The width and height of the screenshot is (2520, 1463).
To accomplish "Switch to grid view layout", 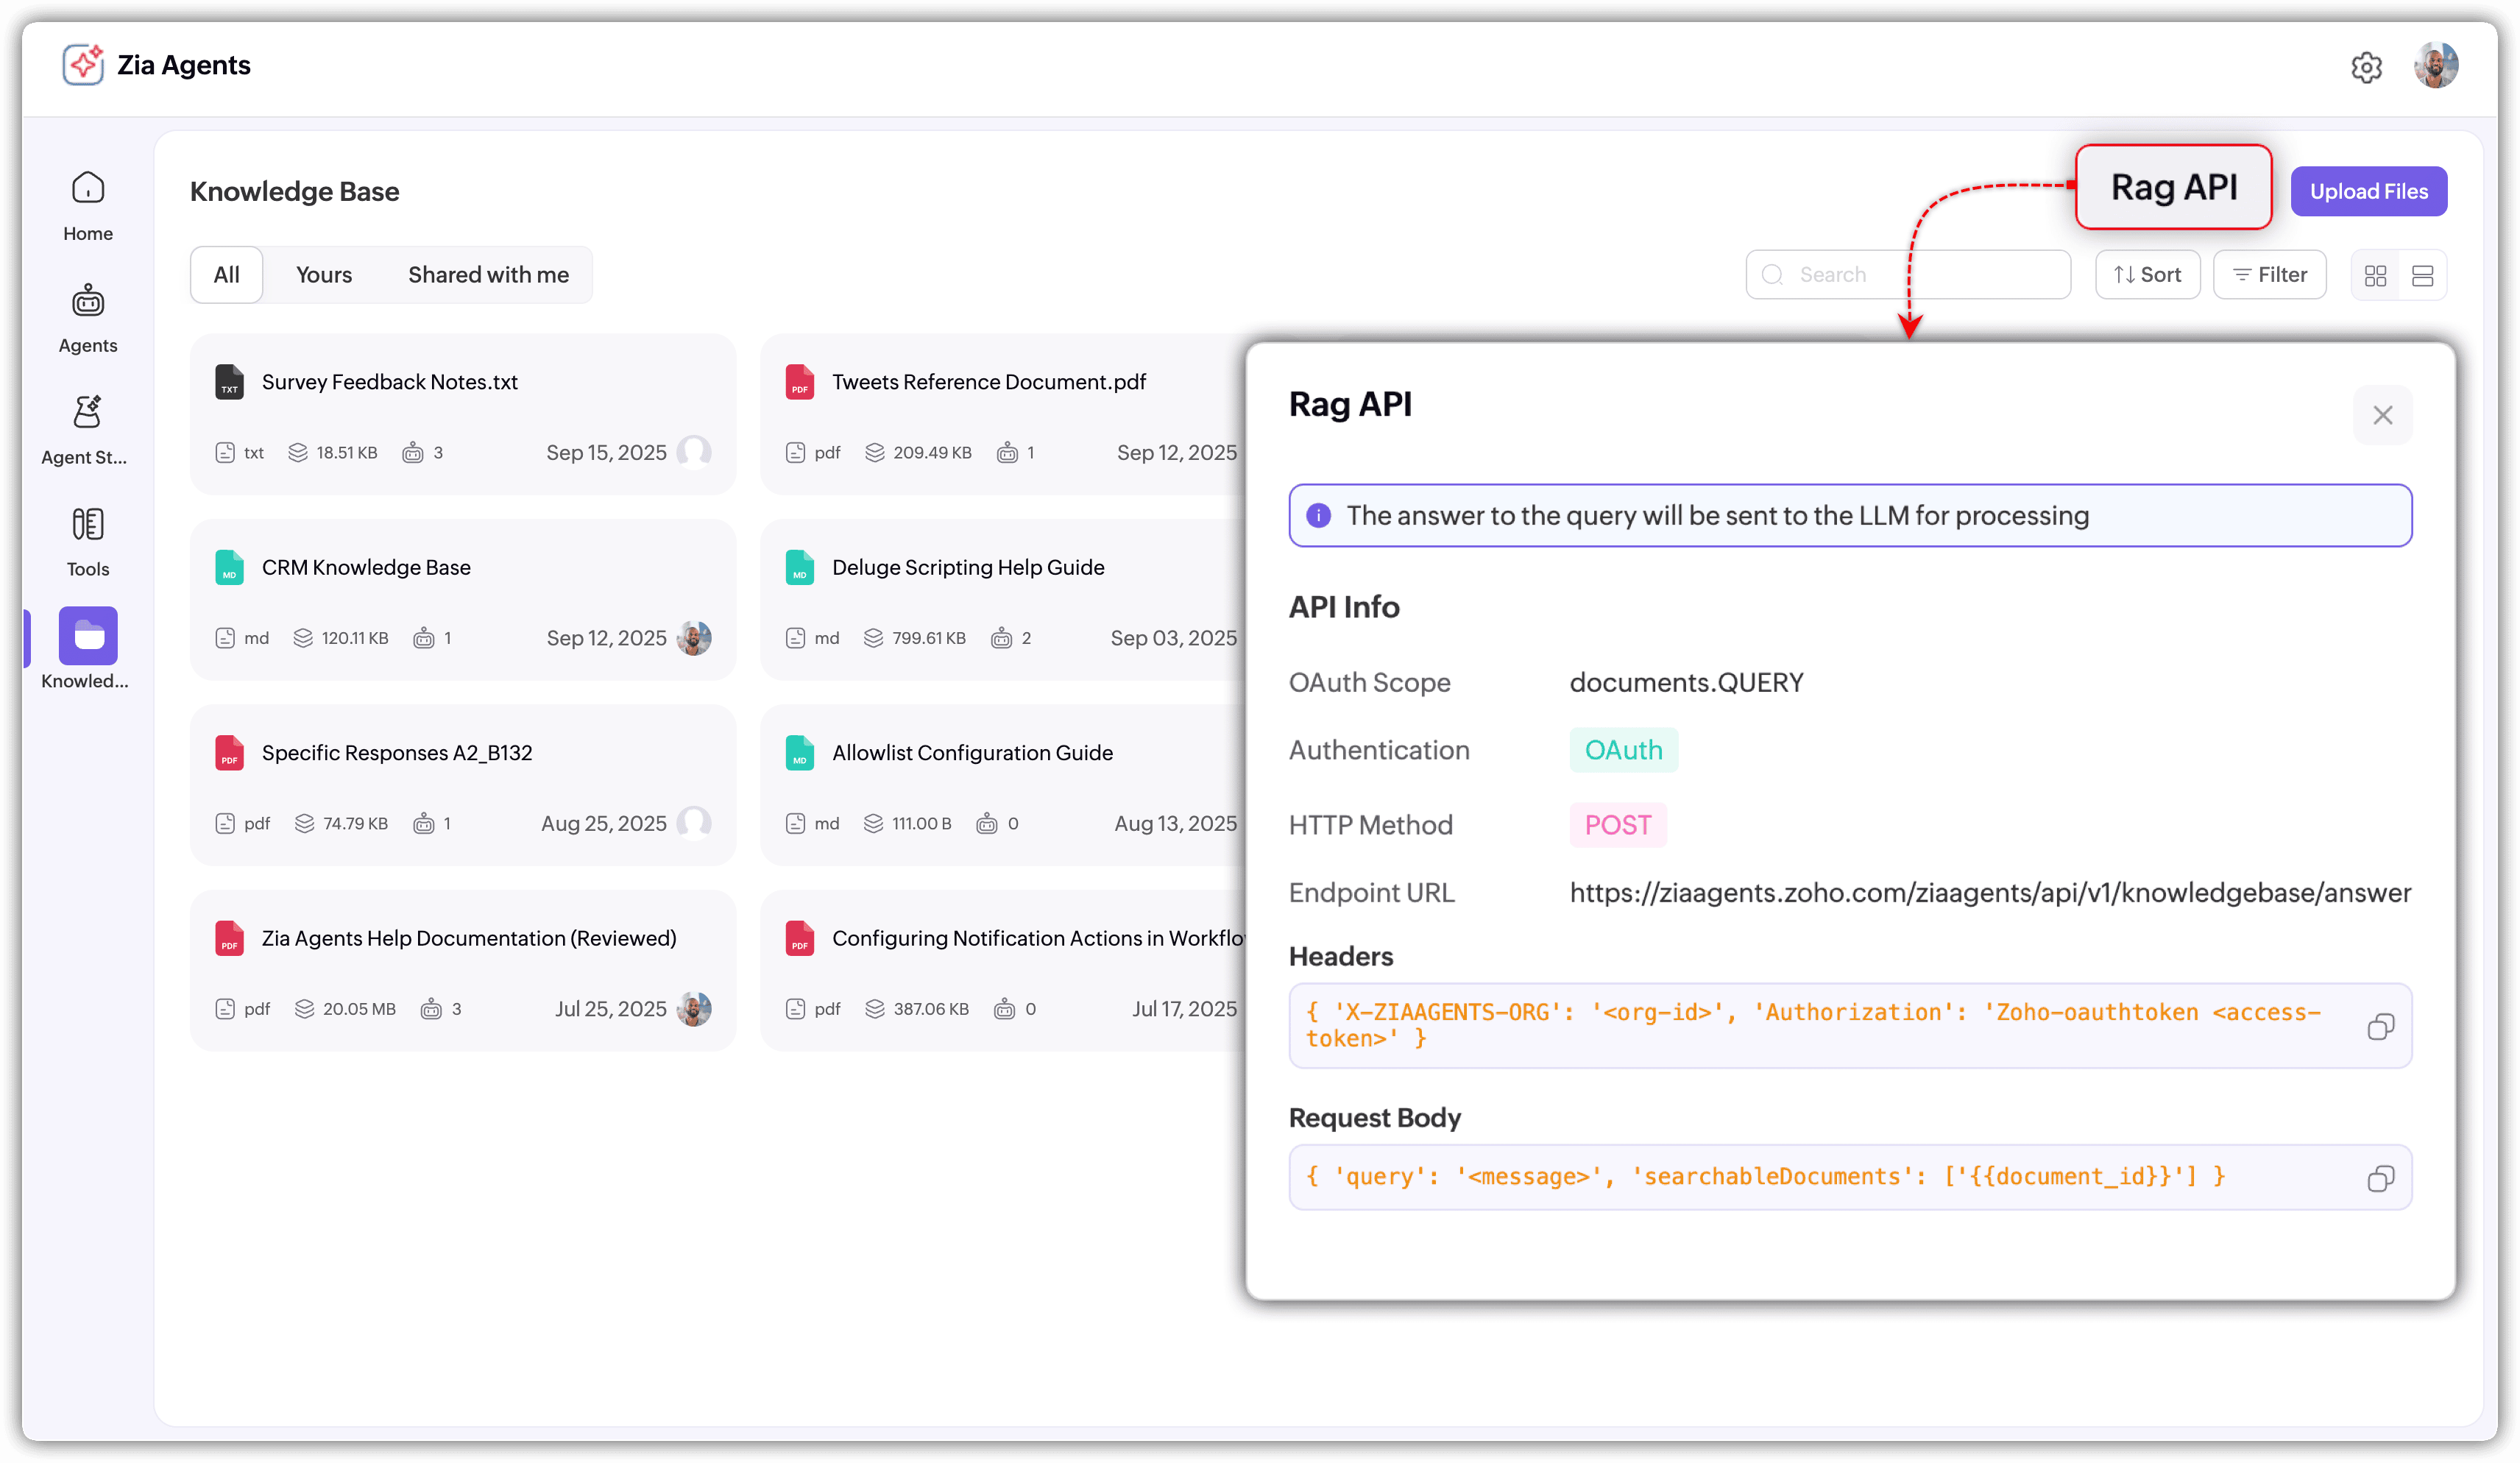I will pos(2375,276).
